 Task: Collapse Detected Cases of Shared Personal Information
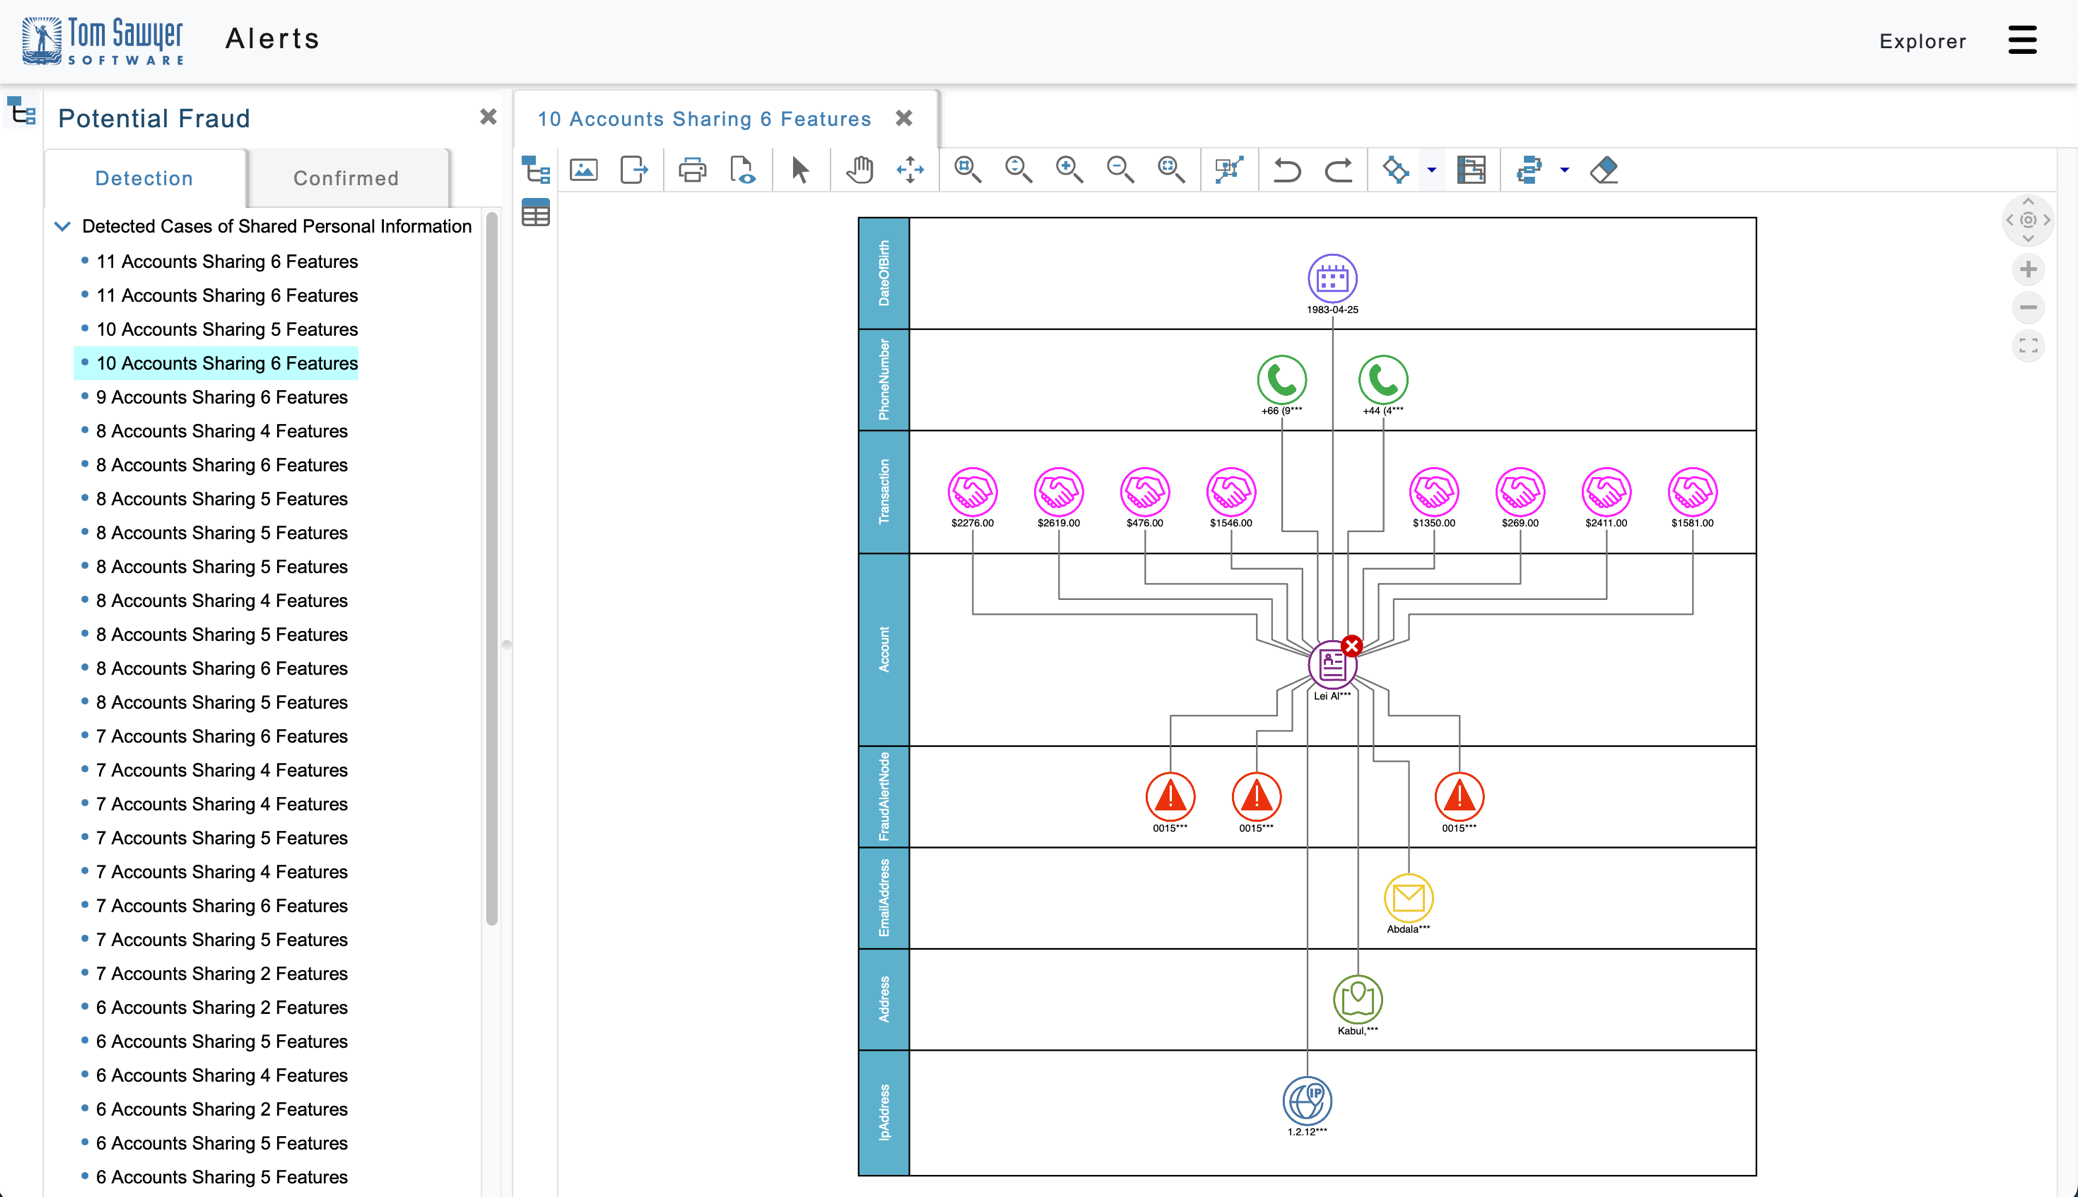pos(63,226)
